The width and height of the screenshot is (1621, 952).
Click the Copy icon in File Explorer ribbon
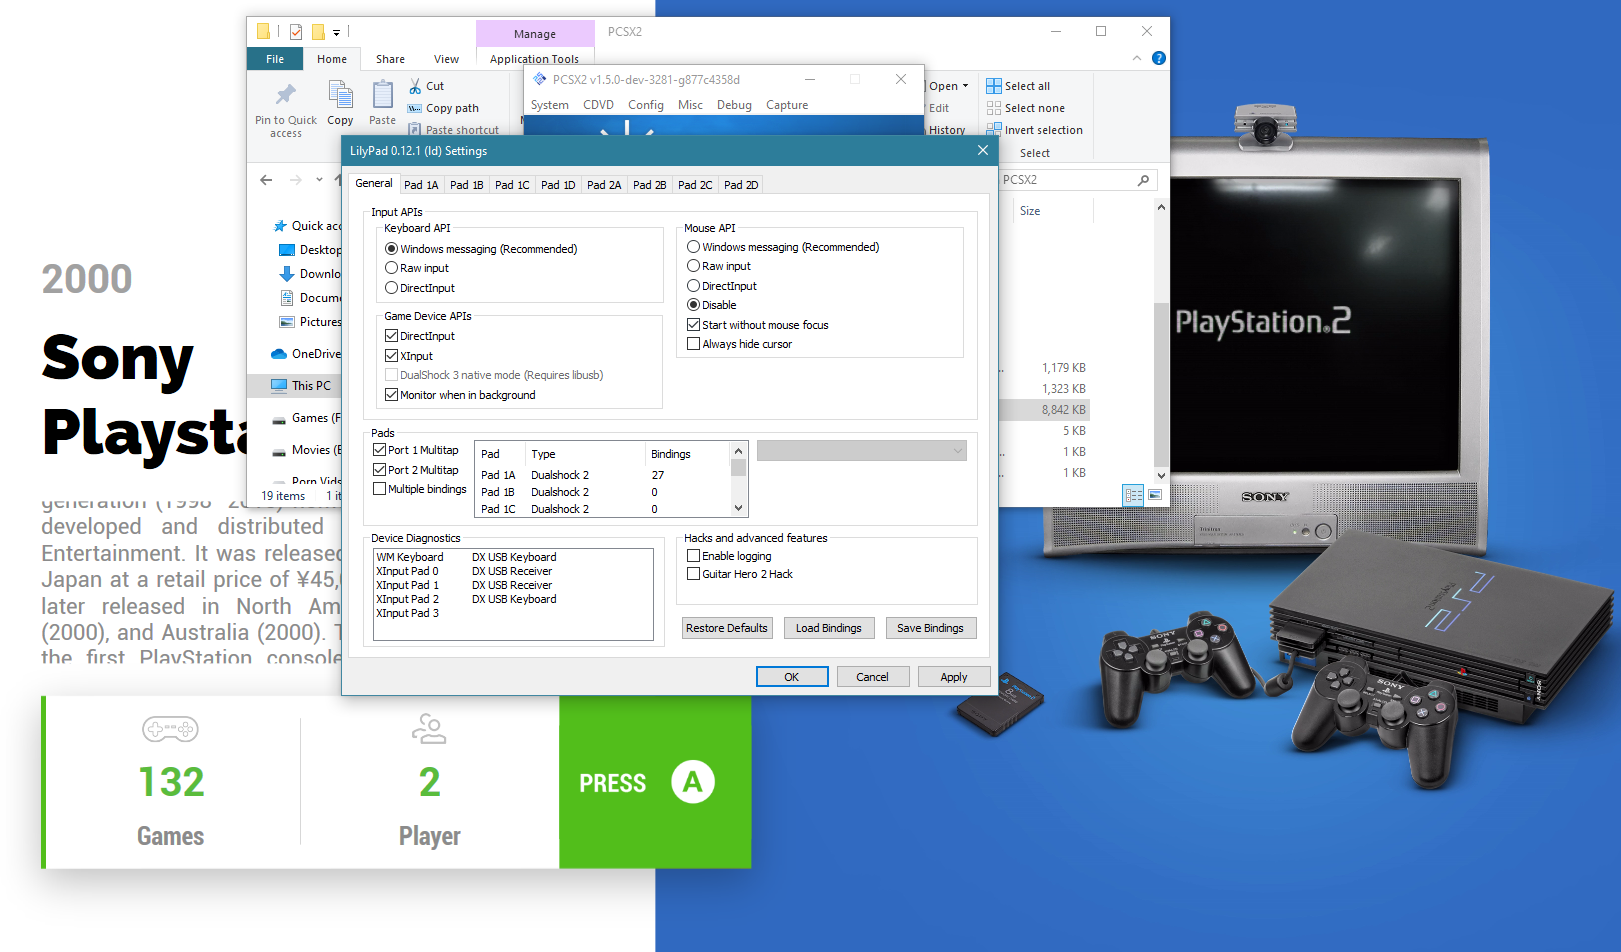[x=340, y=94]
